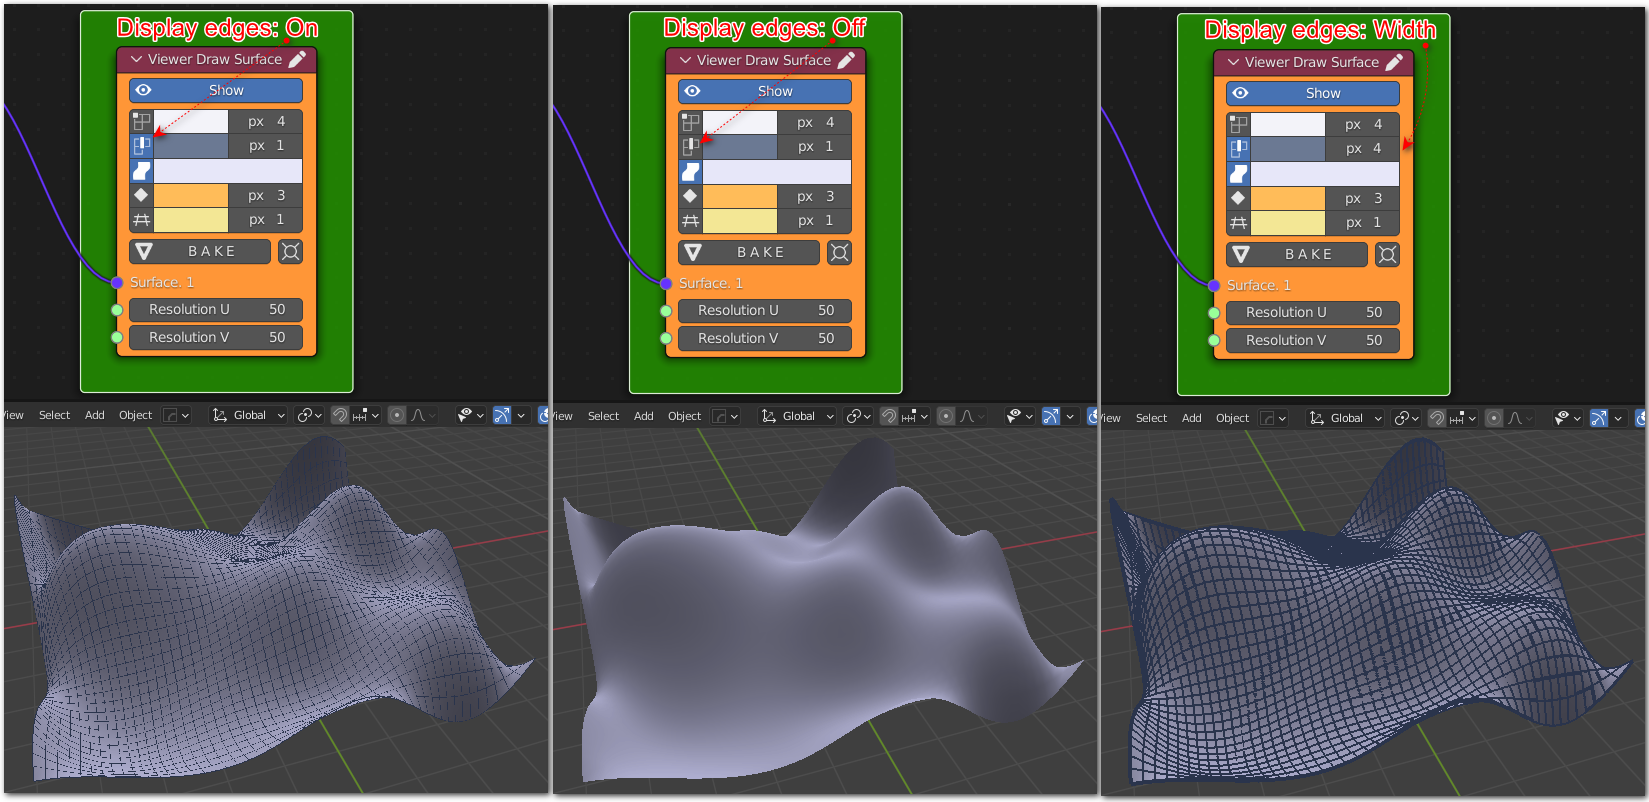
Task: Collapse the left Viewer Draw Surface node
Action: coord(136,59)
